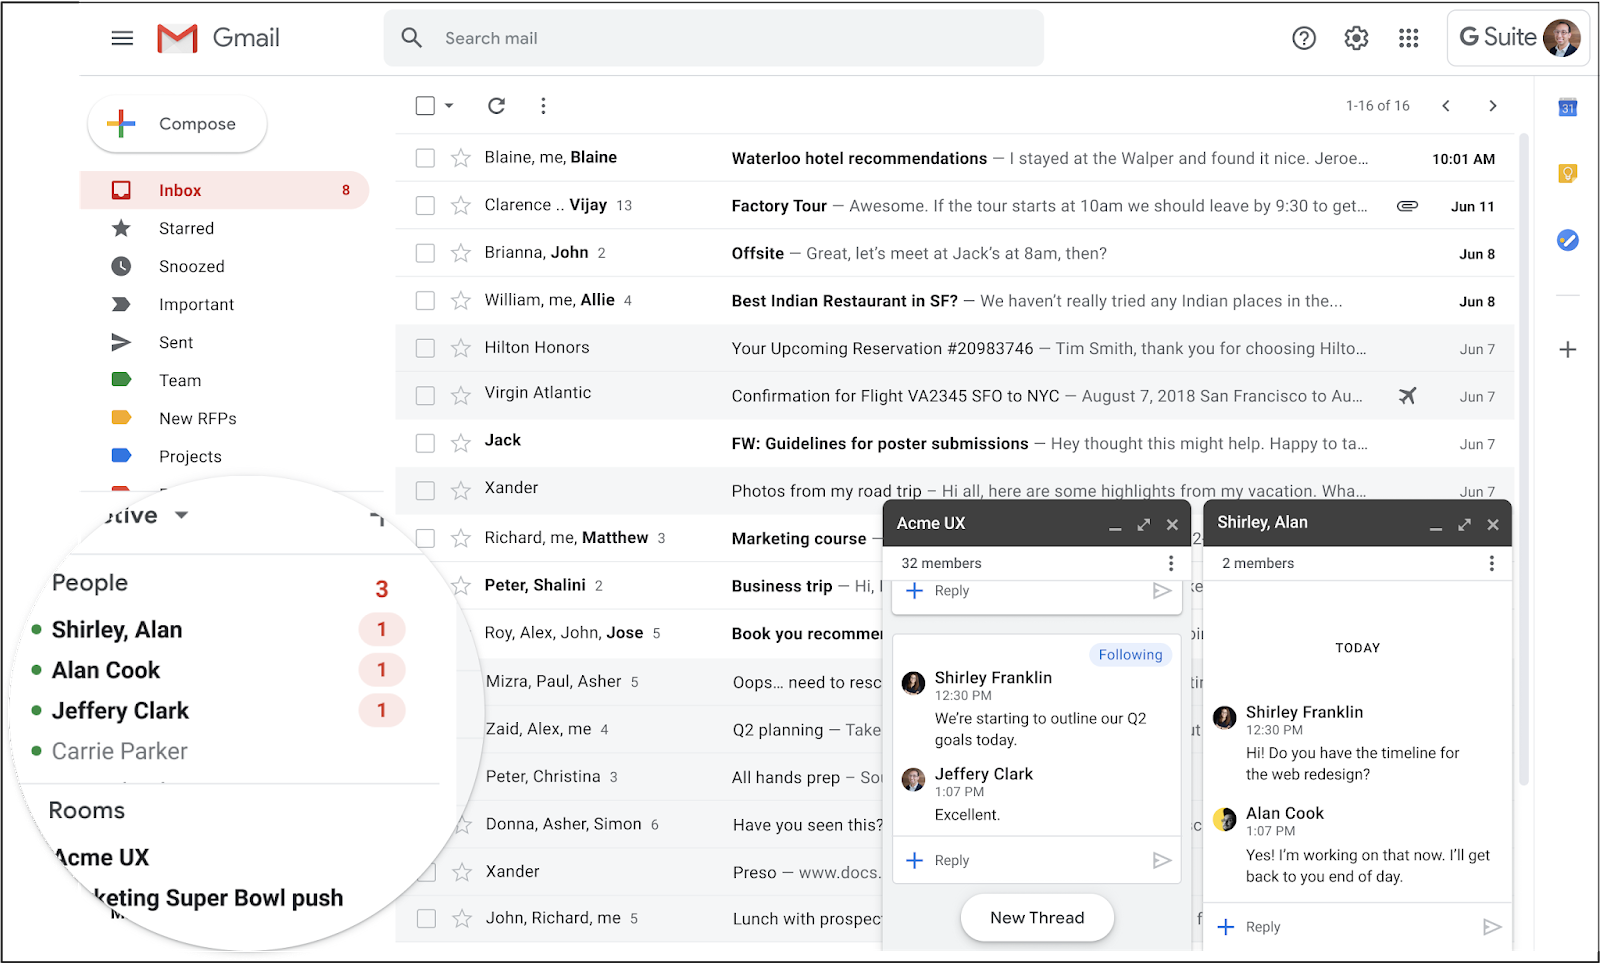The width and height of the screenshot is (1600, 965).
Task: Open the Google apps grid launcher
Action: [1409, 38]
